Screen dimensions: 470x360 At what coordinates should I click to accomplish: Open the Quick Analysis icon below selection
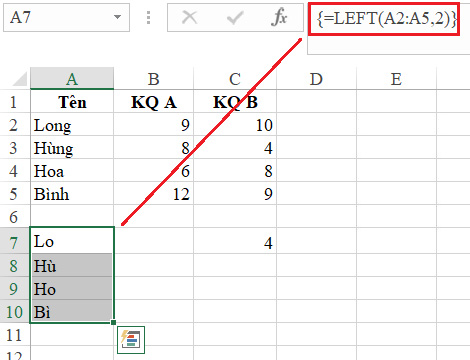131,340
